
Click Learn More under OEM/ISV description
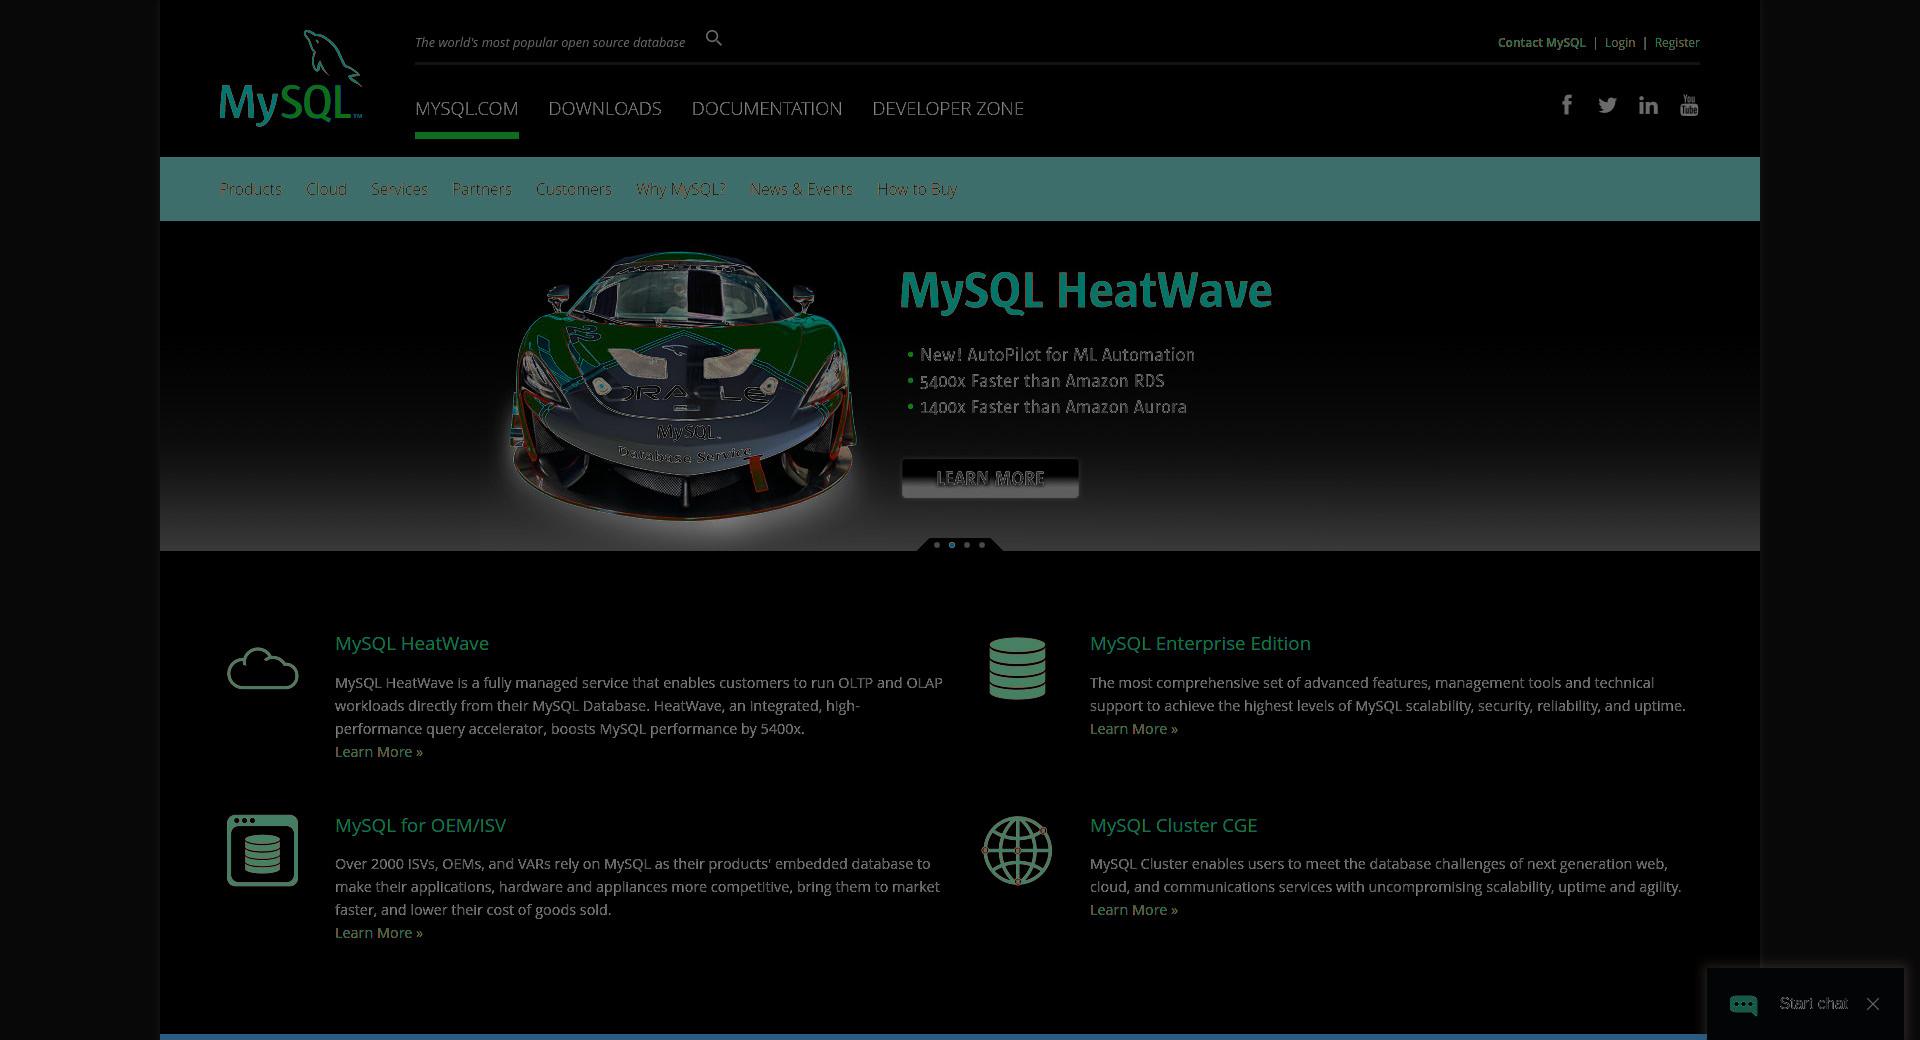(x=379, y=933)
